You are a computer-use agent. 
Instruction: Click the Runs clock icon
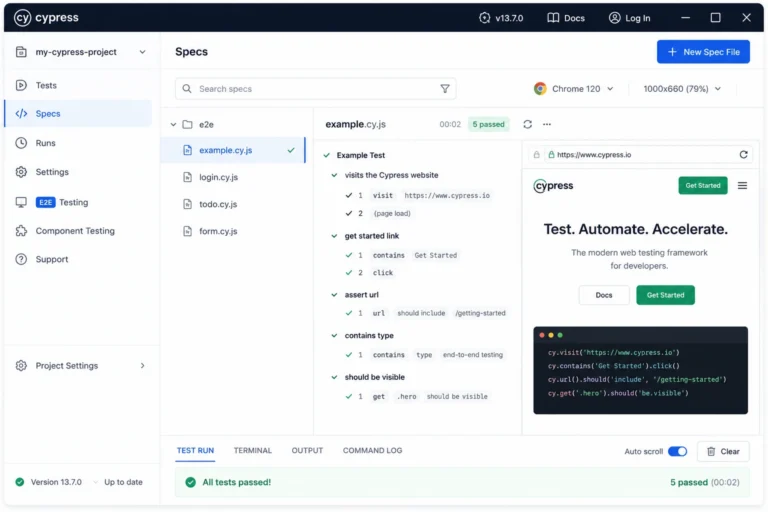coord(21,143)
